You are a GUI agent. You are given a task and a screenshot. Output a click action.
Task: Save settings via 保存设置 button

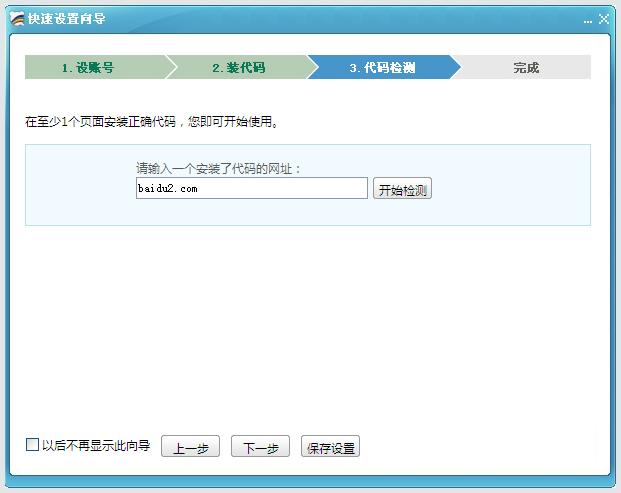(x=330, y=448)
